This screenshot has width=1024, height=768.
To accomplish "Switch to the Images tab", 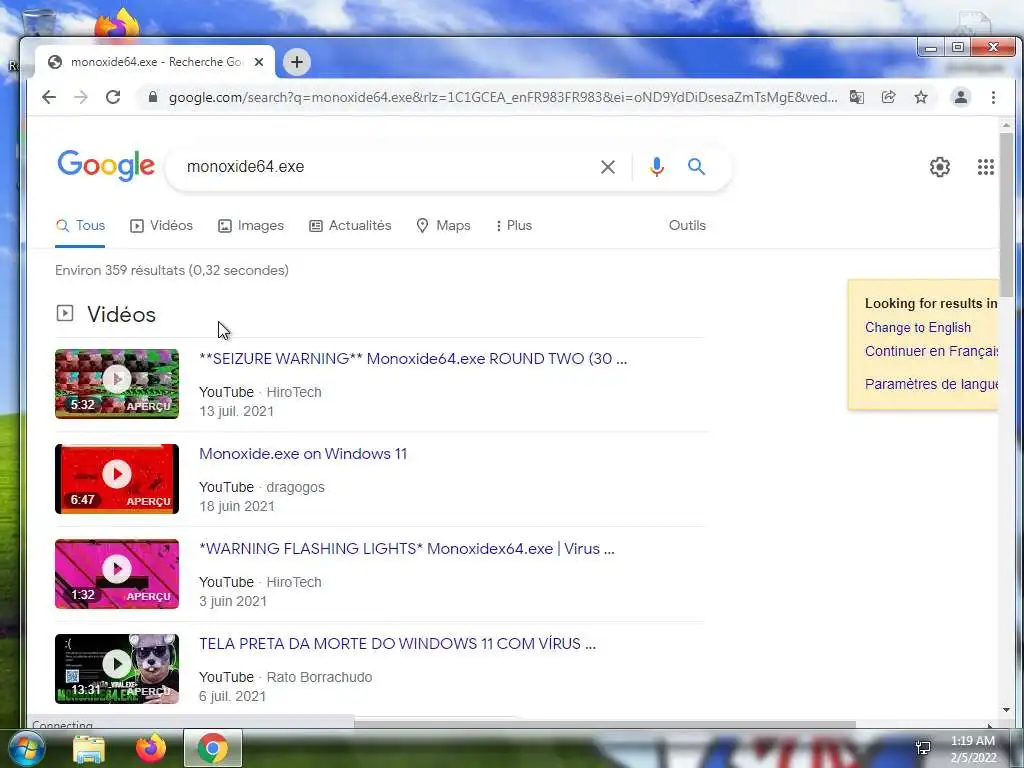I will (x=251, y=226).
